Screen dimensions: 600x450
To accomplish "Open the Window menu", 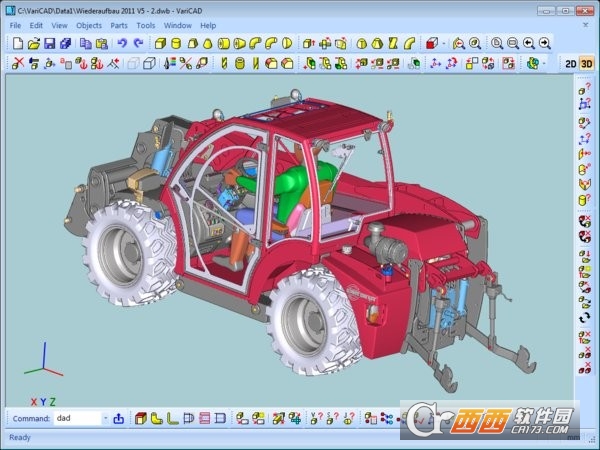I will pos(178,26).
